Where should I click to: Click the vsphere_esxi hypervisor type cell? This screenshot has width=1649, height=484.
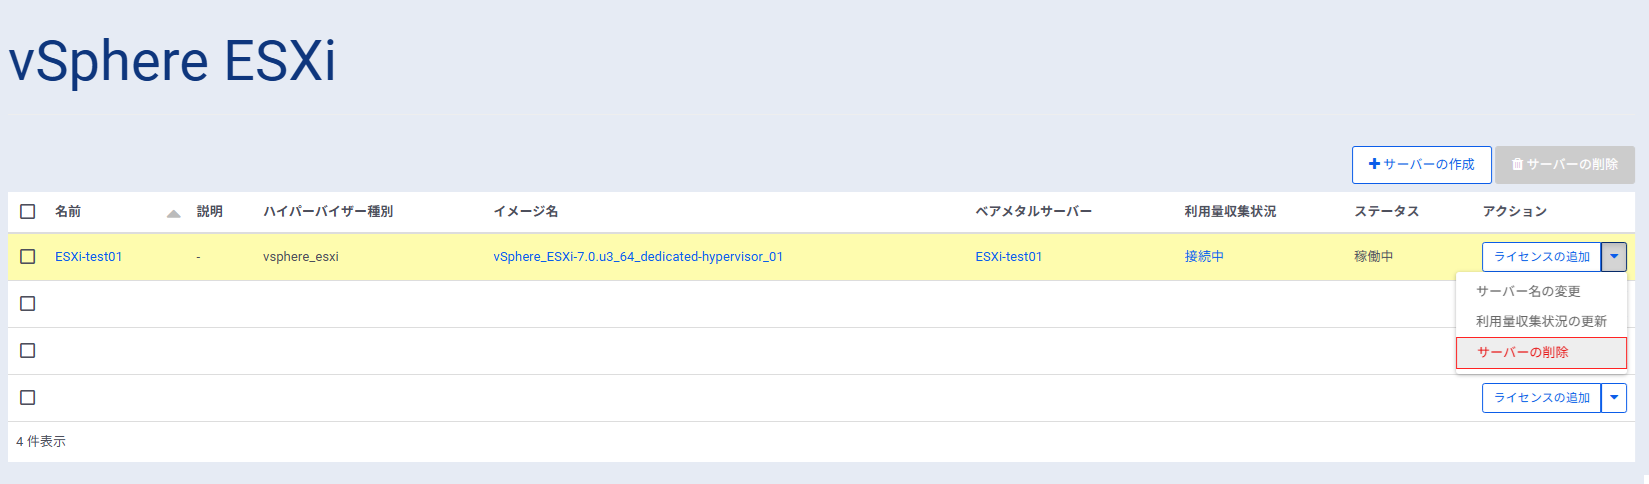click(x=301, y=257)
